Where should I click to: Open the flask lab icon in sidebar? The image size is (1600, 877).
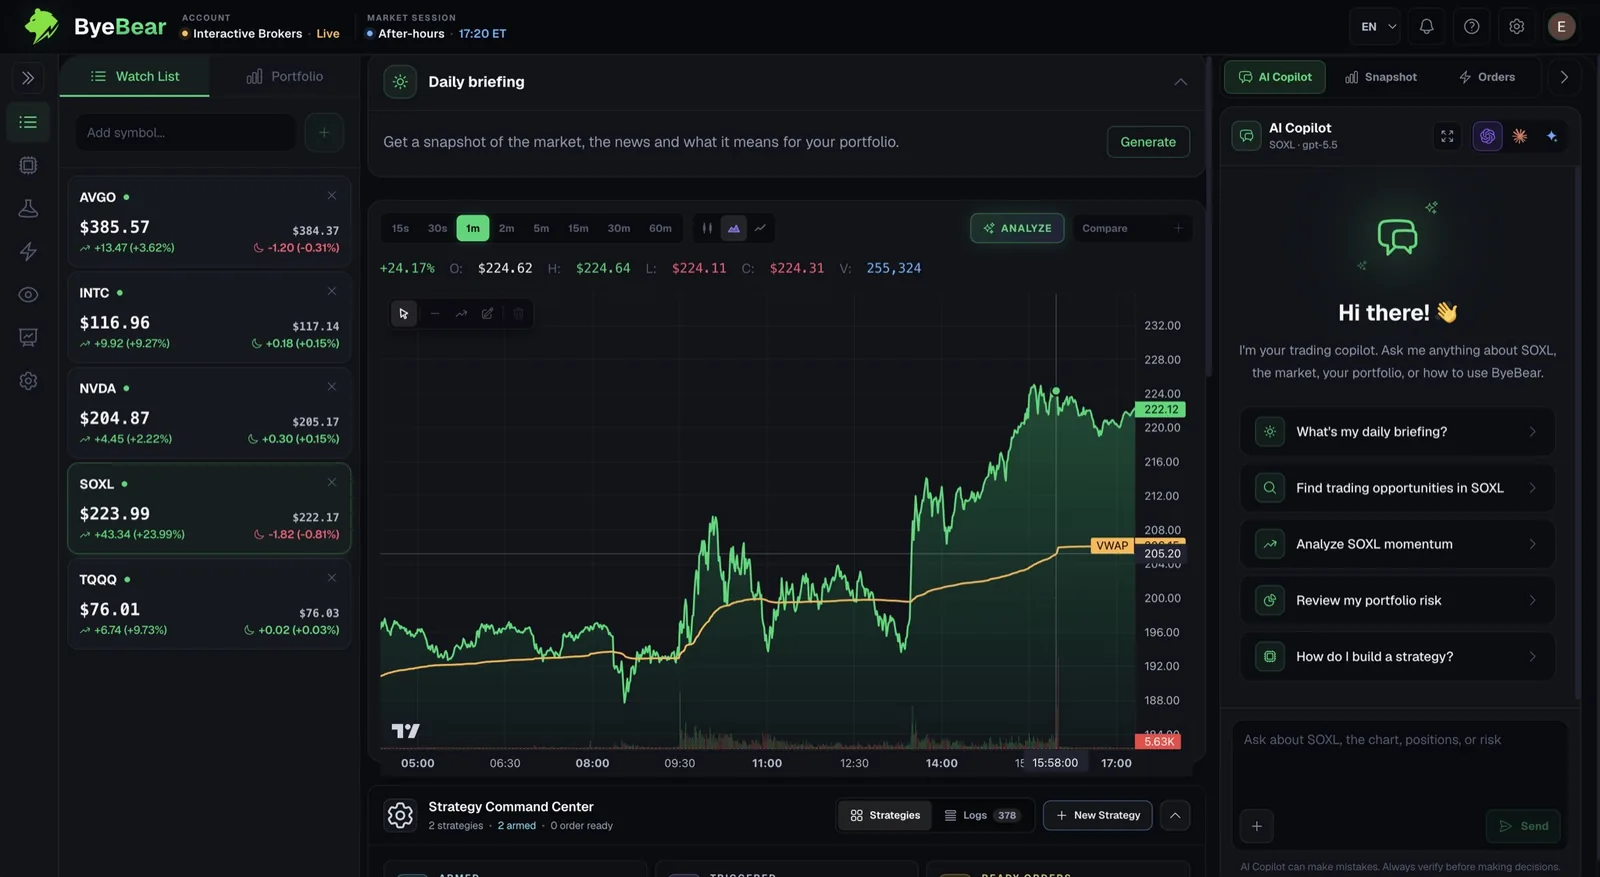point(28,208)
